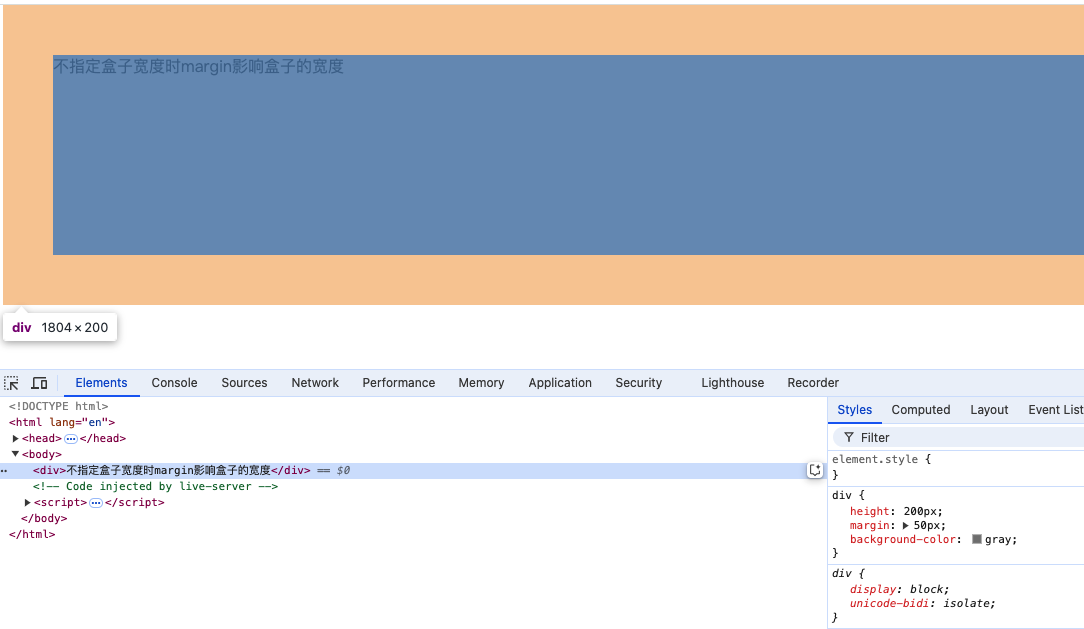Switch to the Elements tab
Image resolution: width=1084 pixels, height=629 pixels.
pyautogui.click(x=101, y=383)
